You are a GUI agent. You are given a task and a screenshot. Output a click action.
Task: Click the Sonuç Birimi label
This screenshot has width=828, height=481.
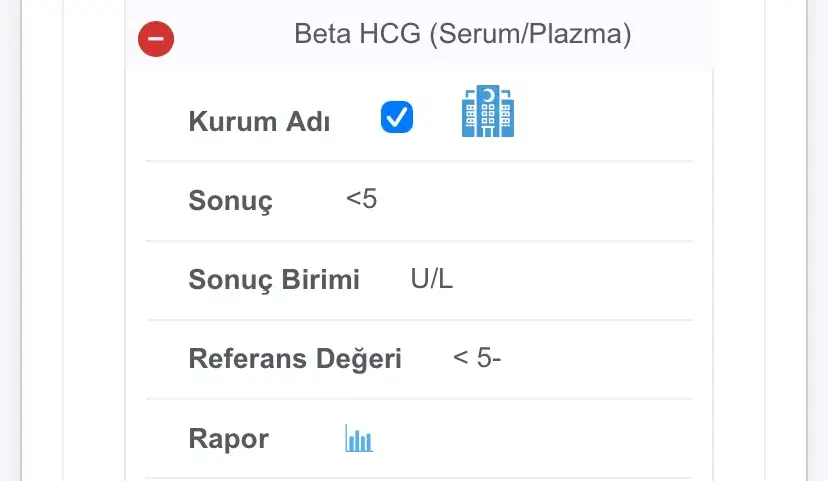click(x=274, y=279)
